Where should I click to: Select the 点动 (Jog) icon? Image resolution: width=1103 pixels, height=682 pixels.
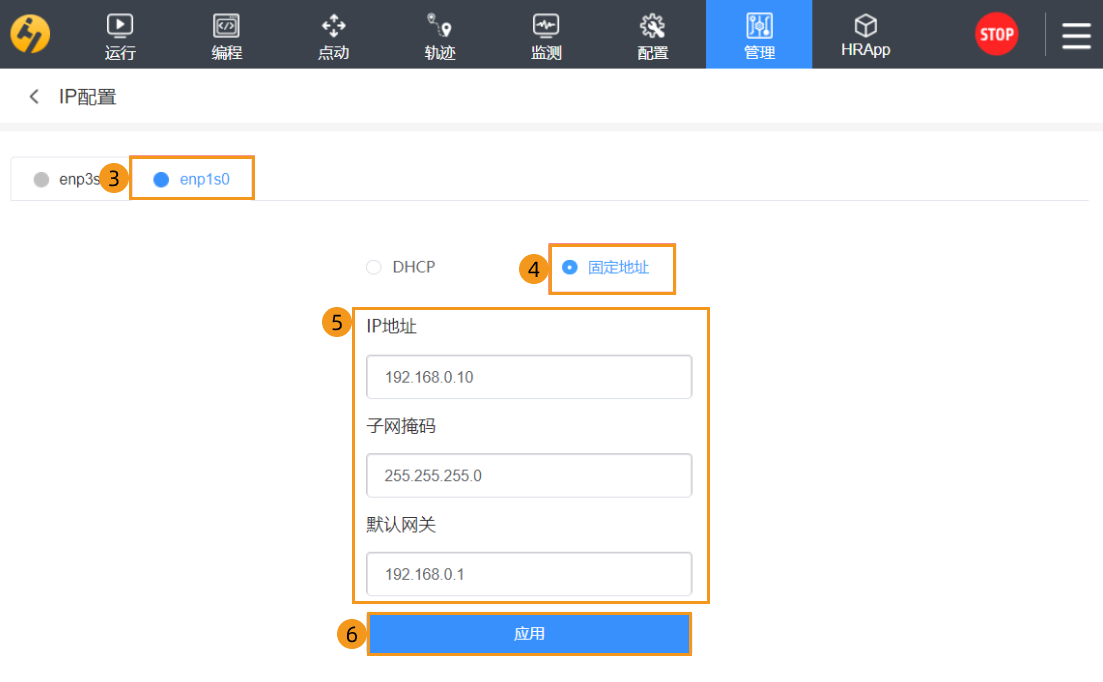333,26
